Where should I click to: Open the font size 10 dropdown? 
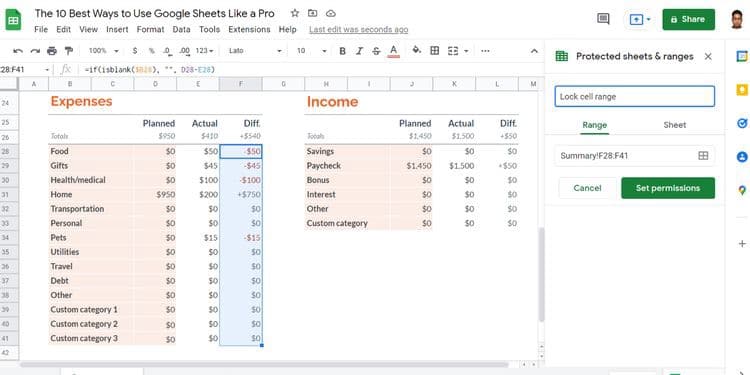[311, 51]
